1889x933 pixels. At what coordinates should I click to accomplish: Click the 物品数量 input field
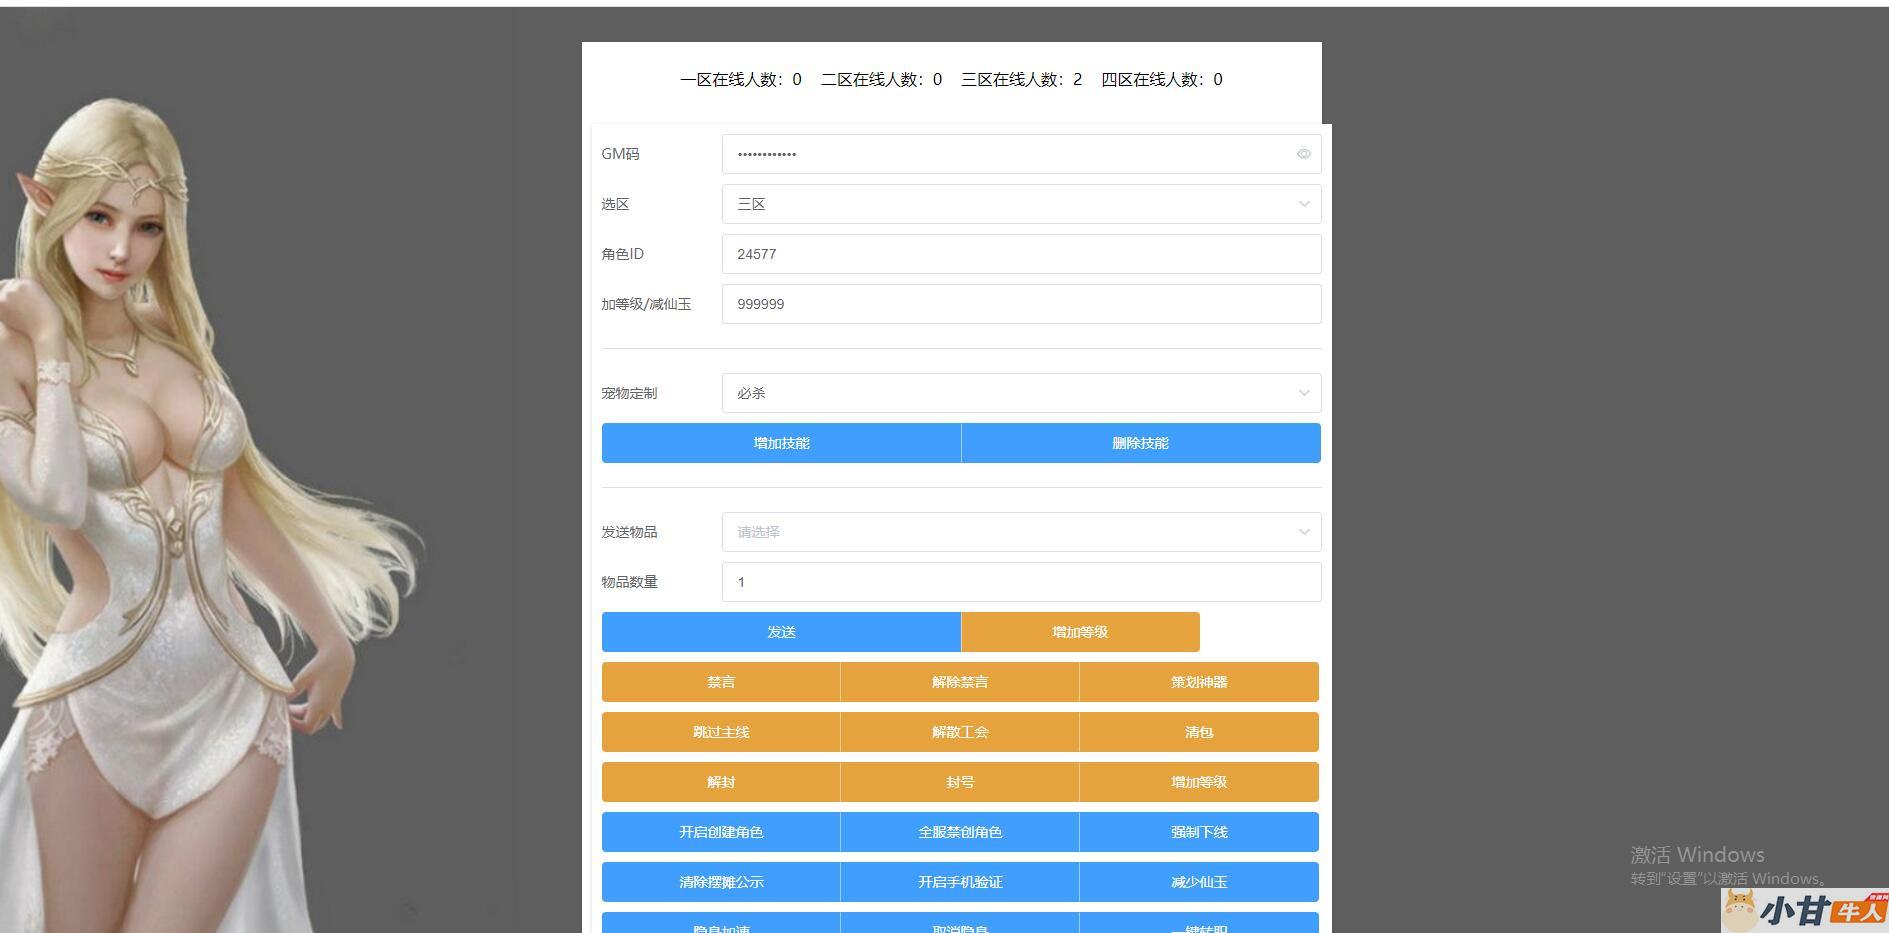click(x=1020, y=582)
